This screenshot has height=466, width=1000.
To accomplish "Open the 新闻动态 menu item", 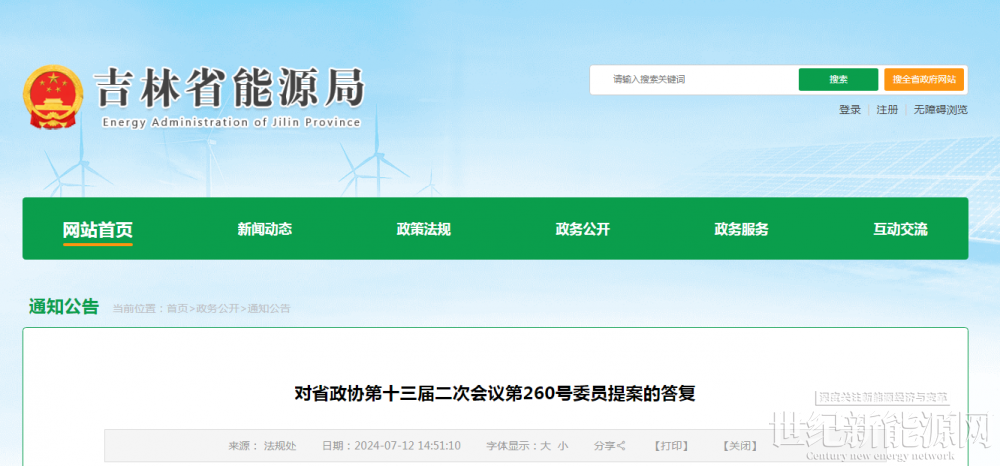I will pos(265,229).
